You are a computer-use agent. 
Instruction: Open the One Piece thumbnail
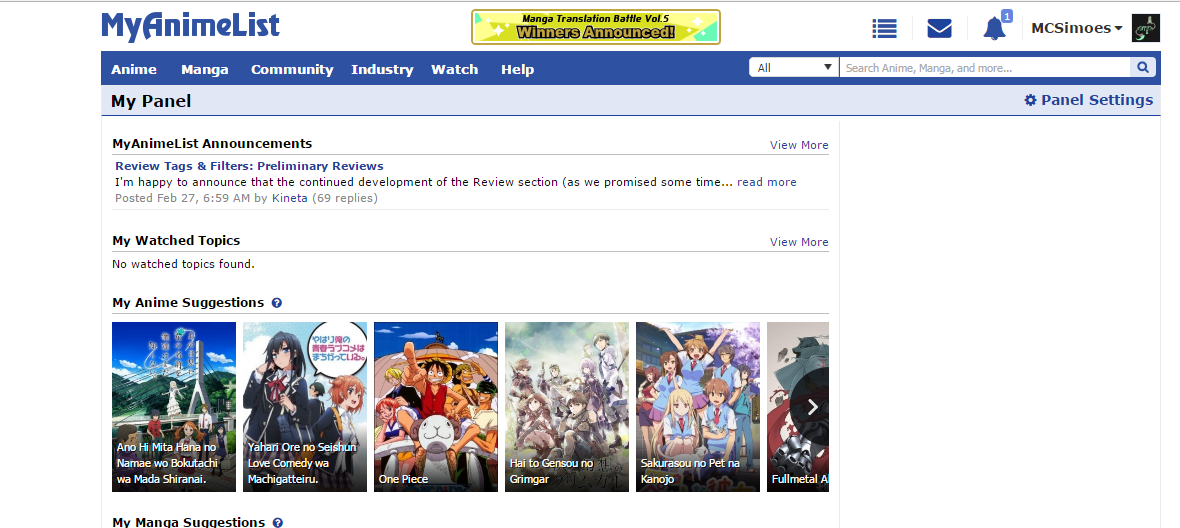click(x=436, y=407)
